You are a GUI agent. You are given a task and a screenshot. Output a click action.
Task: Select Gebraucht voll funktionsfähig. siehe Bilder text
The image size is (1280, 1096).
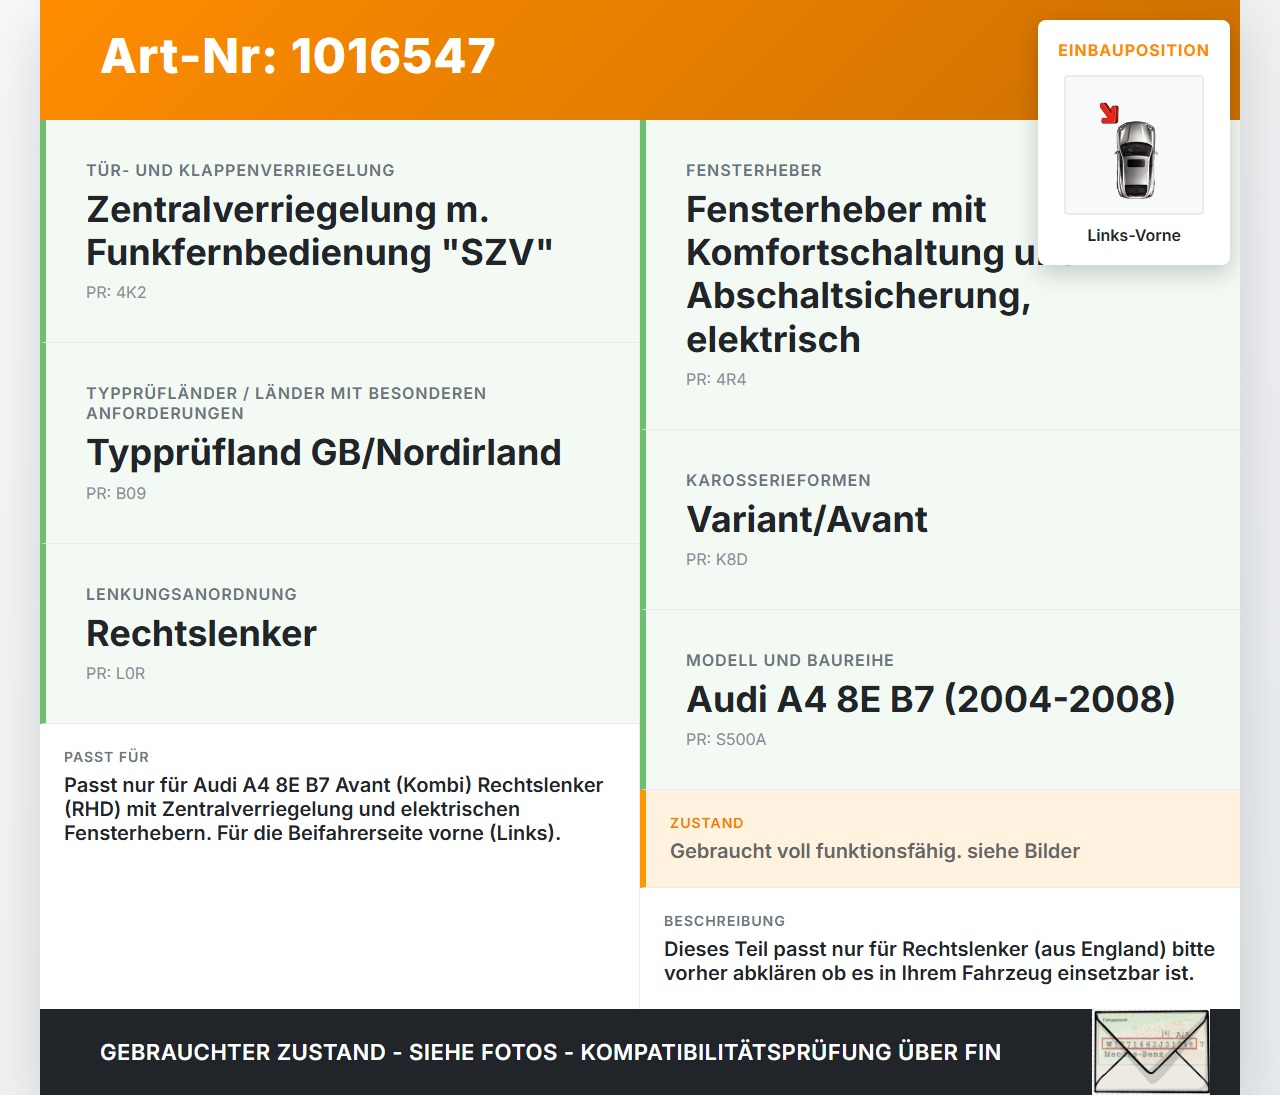875,851
